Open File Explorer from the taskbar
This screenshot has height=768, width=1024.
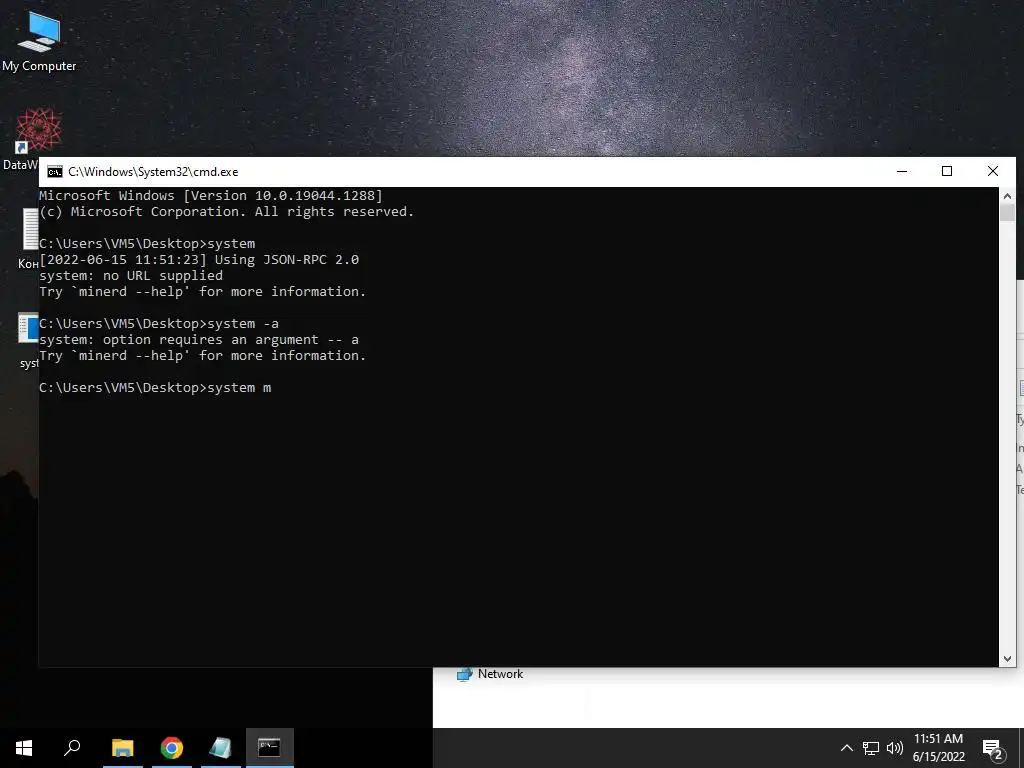[122, 748]
